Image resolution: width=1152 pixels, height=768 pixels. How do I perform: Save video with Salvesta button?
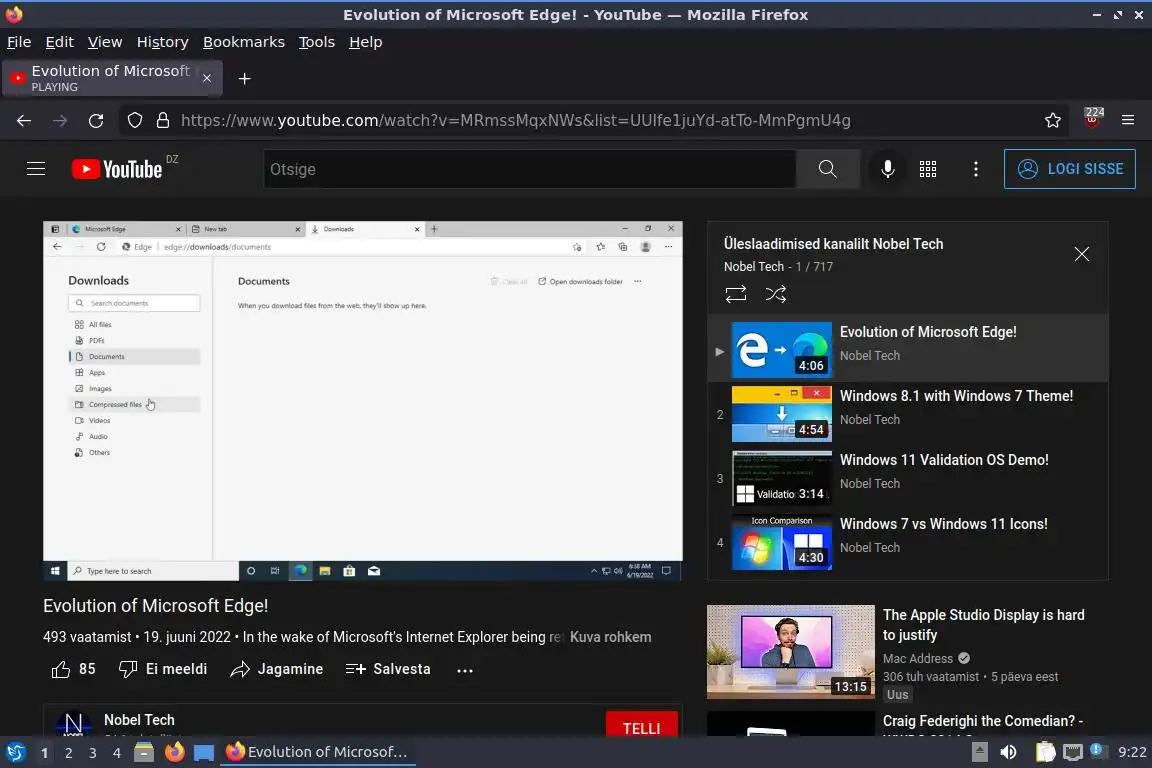point(388,670)
